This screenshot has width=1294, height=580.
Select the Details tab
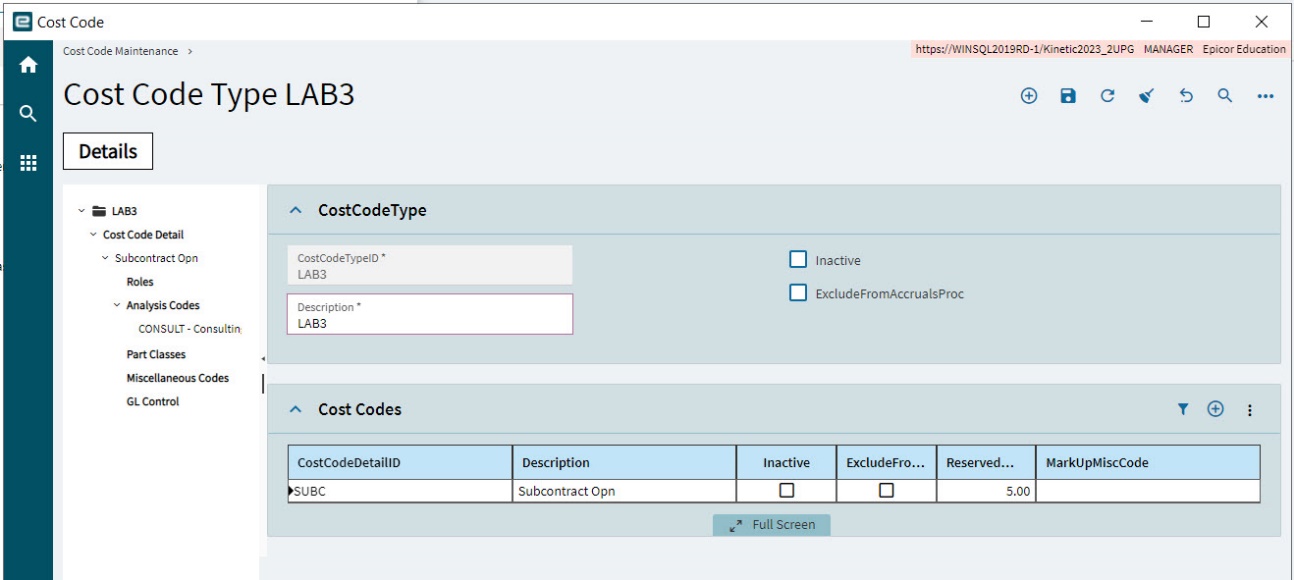coord(108,152)
